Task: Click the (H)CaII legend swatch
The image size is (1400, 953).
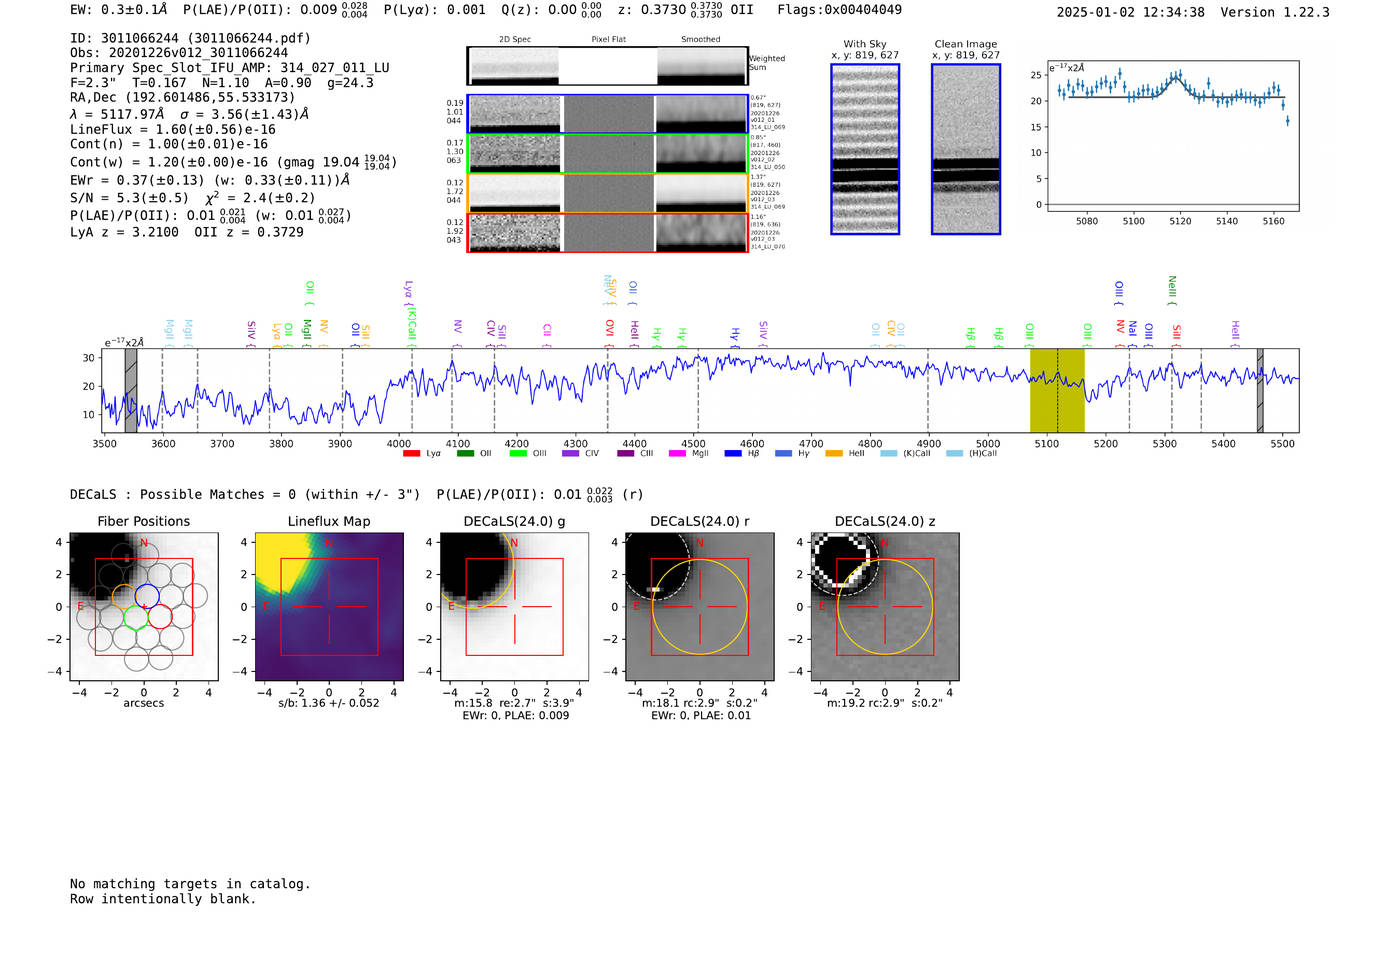Action: coord(955,454)
